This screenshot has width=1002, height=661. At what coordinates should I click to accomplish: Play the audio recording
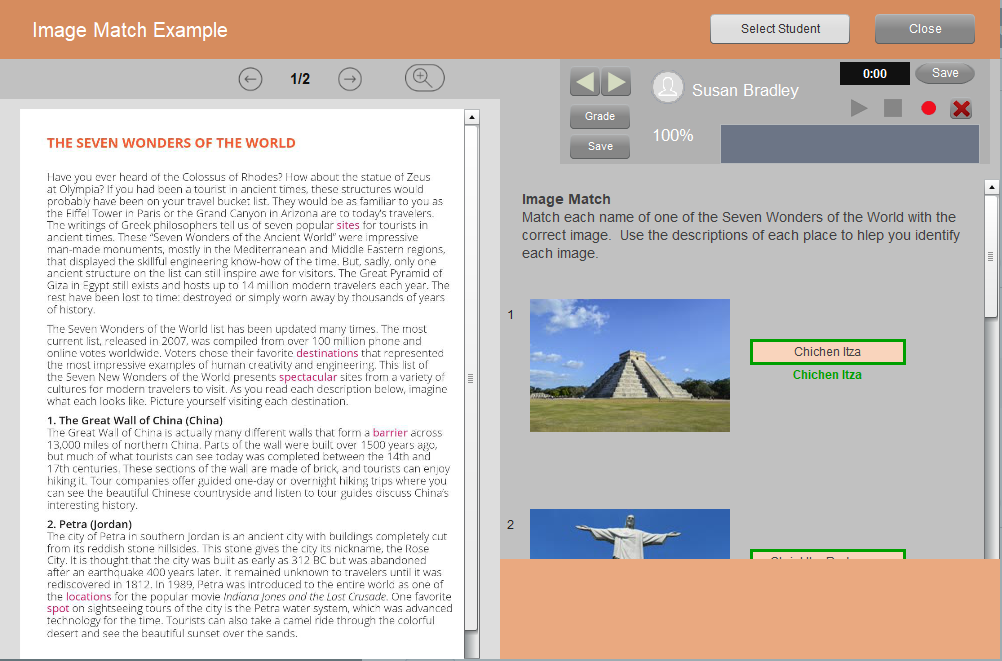click(x=859, y=108)
